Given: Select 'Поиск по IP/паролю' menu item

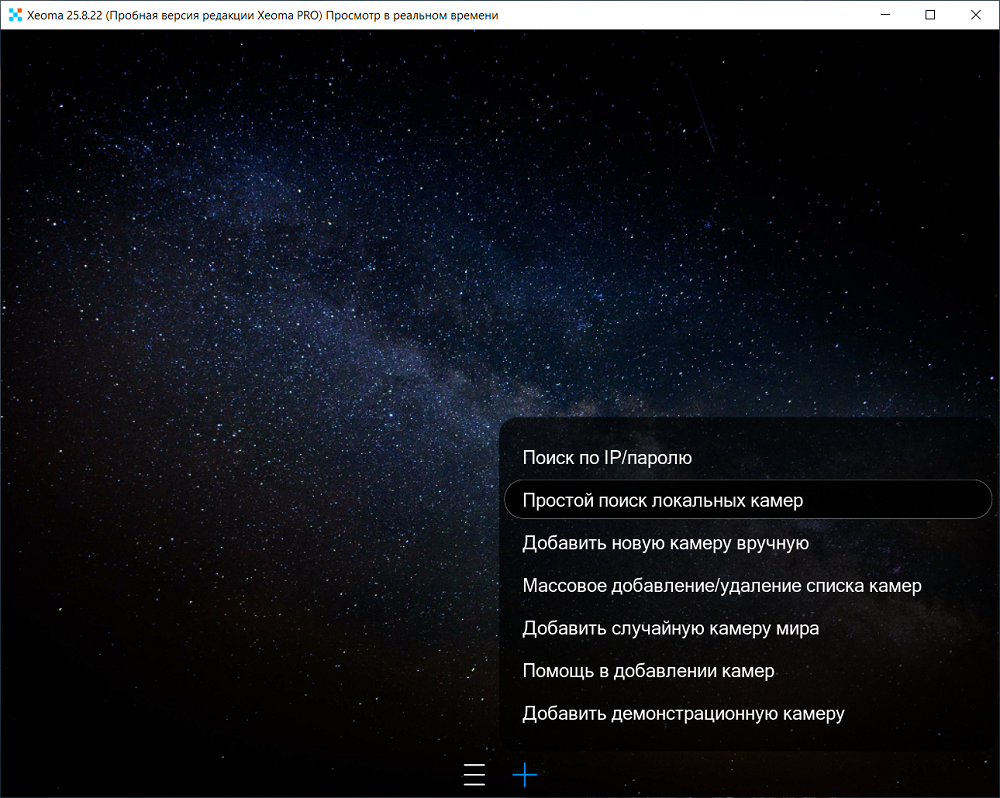Looking at the screenshot, I should (x=607, y=458).
